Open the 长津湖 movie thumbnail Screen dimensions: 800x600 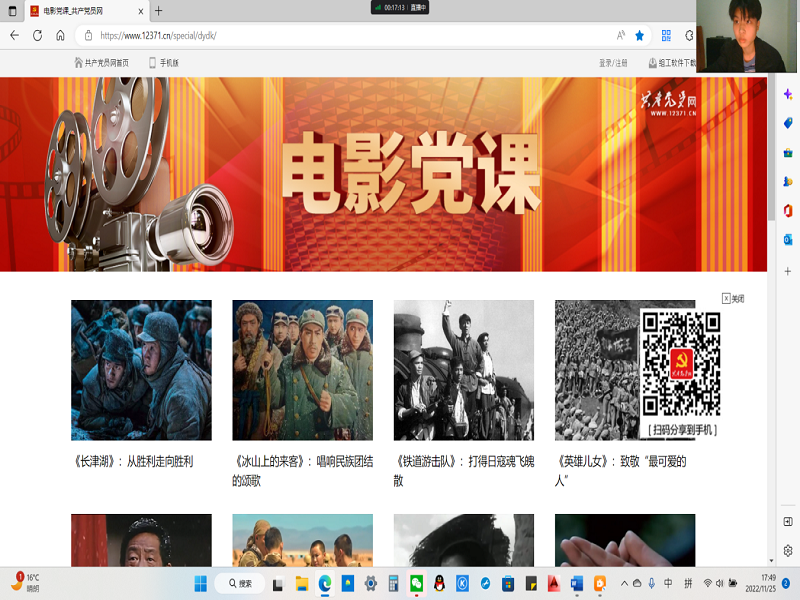pos(141,370)
